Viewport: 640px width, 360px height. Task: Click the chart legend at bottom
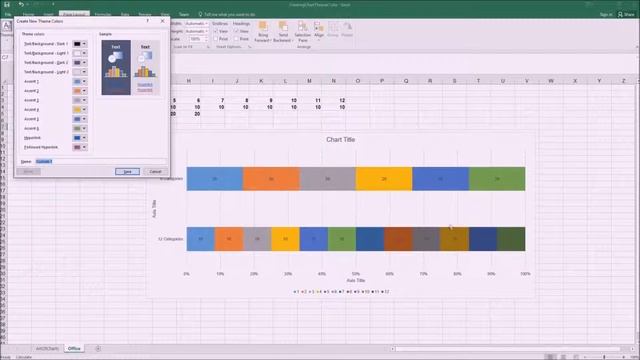click(341, 292)
